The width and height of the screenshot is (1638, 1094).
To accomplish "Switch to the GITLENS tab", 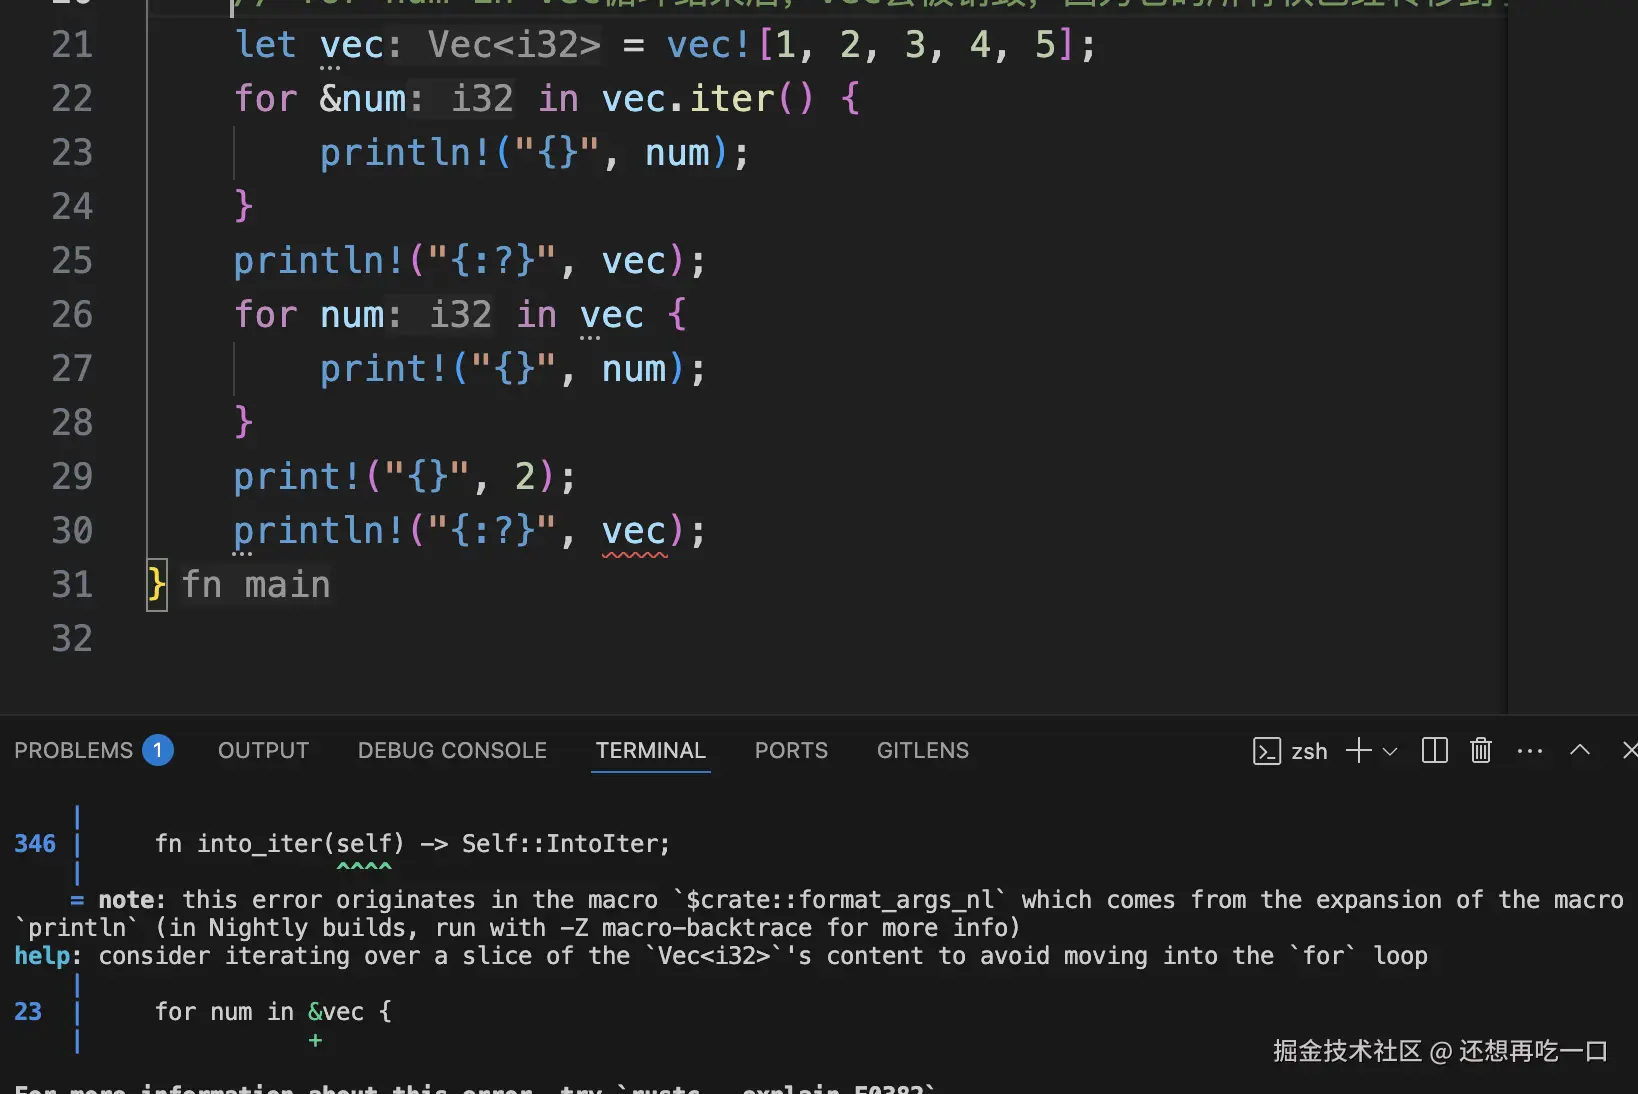I will [x=923, y=751].
